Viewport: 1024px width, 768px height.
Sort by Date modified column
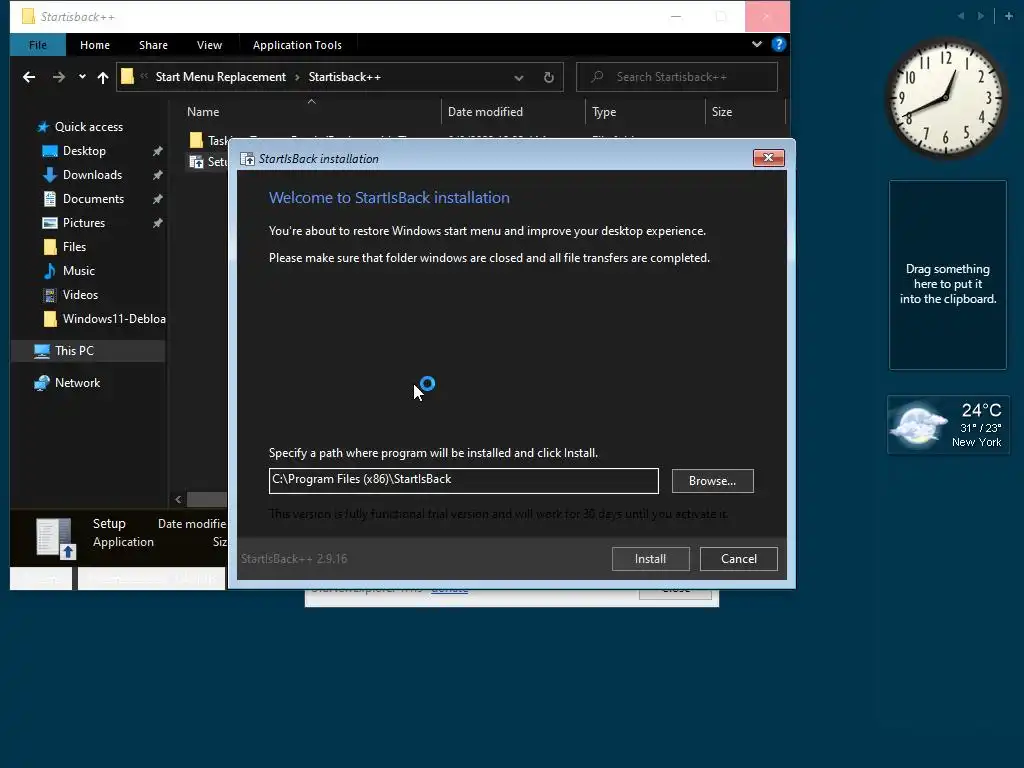tap(485, 112)
